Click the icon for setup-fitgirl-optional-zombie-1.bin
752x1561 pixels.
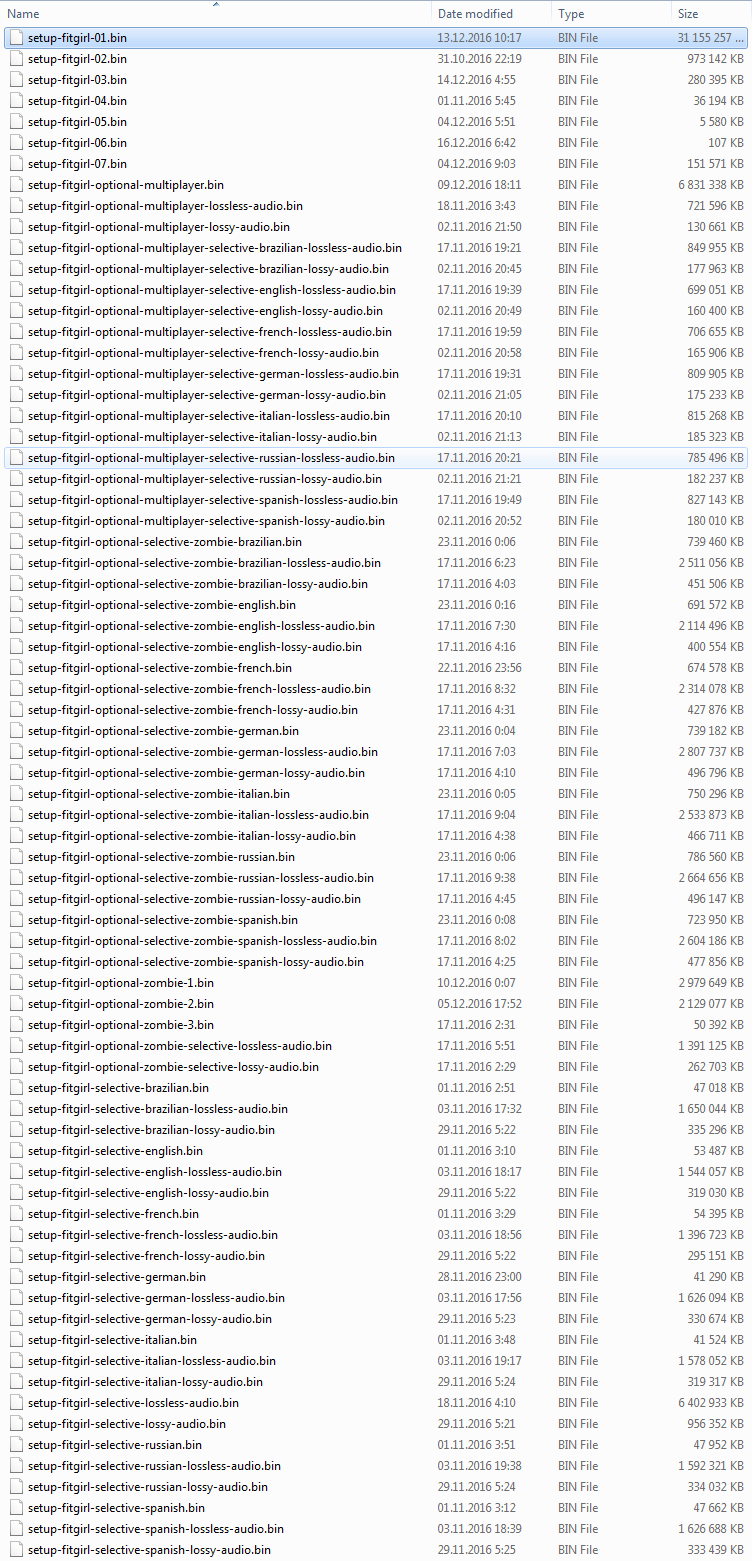[x=16, y=983]
